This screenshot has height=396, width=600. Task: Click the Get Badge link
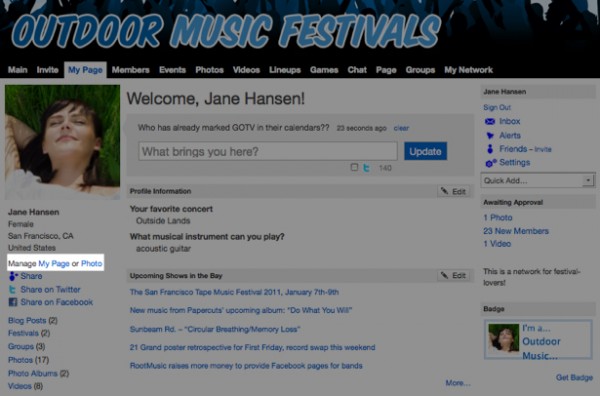(x=574, y=378)
